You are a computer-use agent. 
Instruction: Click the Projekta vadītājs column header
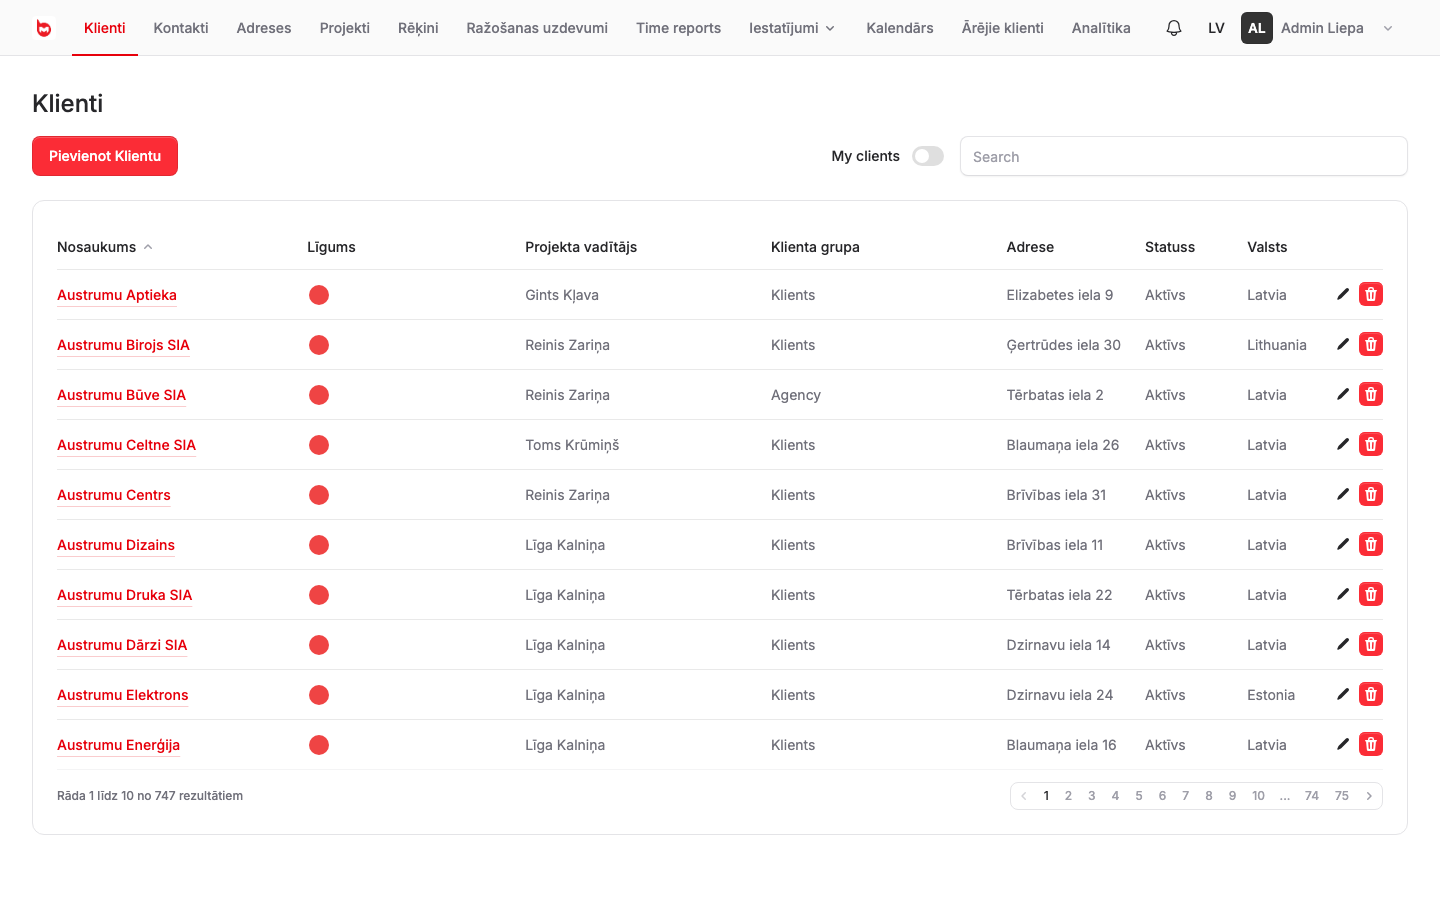(x=581, y=247)
